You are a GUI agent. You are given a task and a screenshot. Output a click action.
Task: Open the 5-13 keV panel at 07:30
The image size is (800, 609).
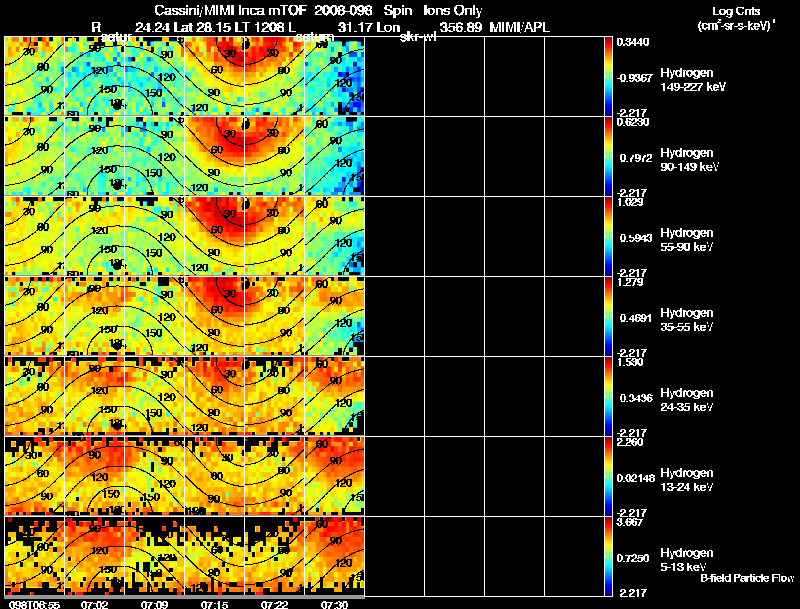coord(334,556)
